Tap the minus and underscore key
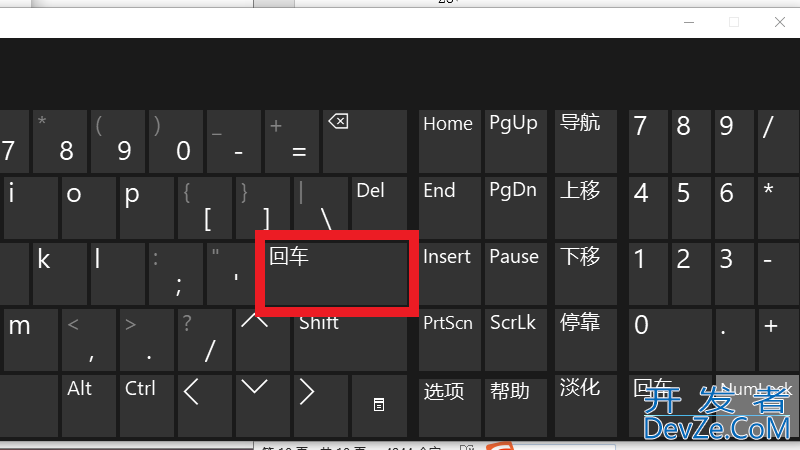800x450 pixels. click(234, 141)
